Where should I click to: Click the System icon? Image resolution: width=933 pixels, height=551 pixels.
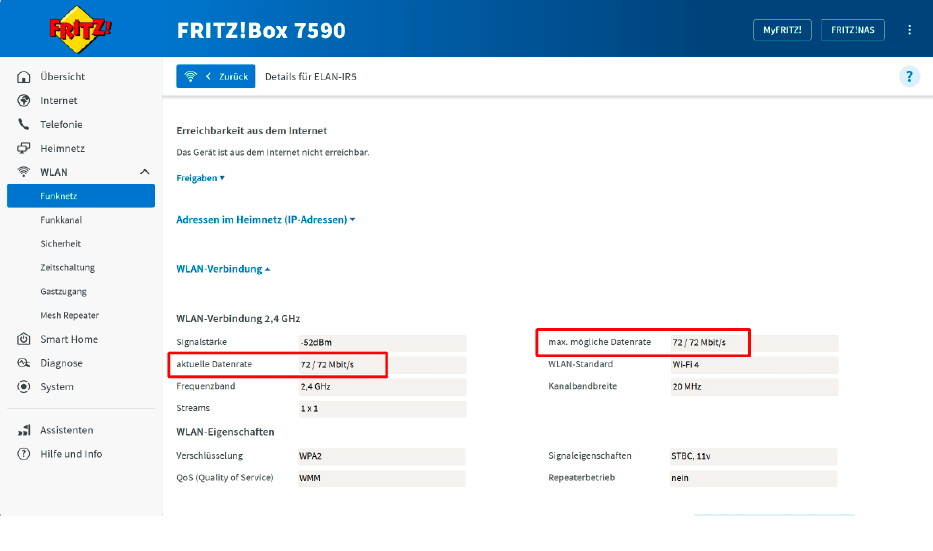[x=24, y=387]
